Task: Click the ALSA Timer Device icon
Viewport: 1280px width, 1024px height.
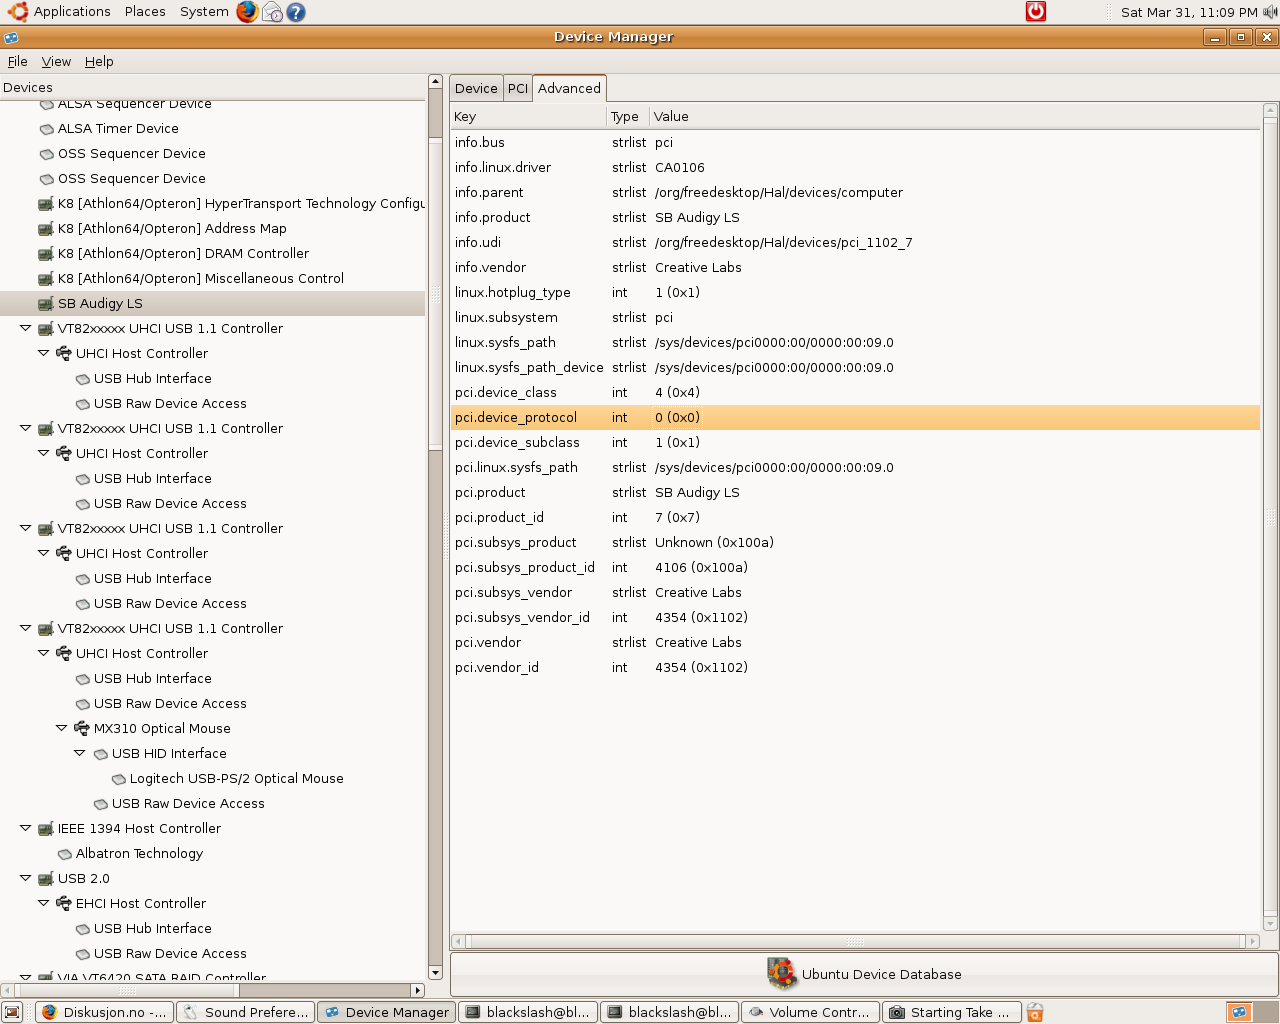Action: coord(46,128)
